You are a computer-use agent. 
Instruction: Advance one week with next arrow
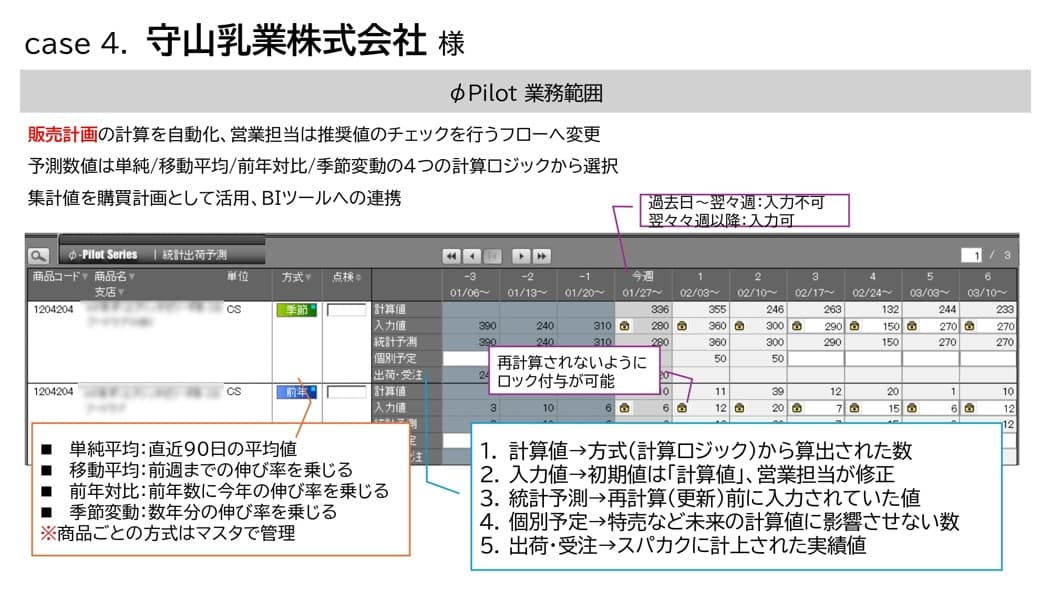click(x=520, y=256)
